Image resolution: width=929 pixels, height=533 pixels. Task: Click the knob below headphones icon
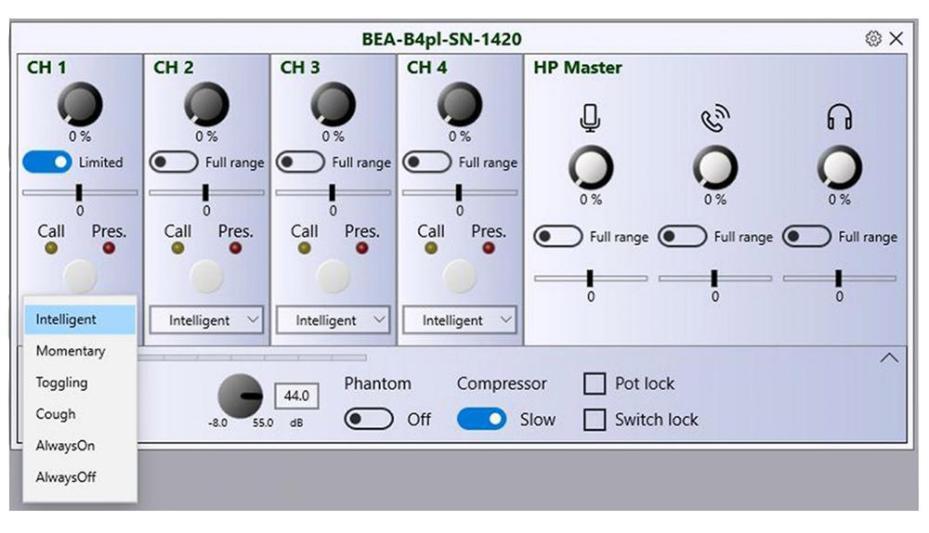[839, 168]
